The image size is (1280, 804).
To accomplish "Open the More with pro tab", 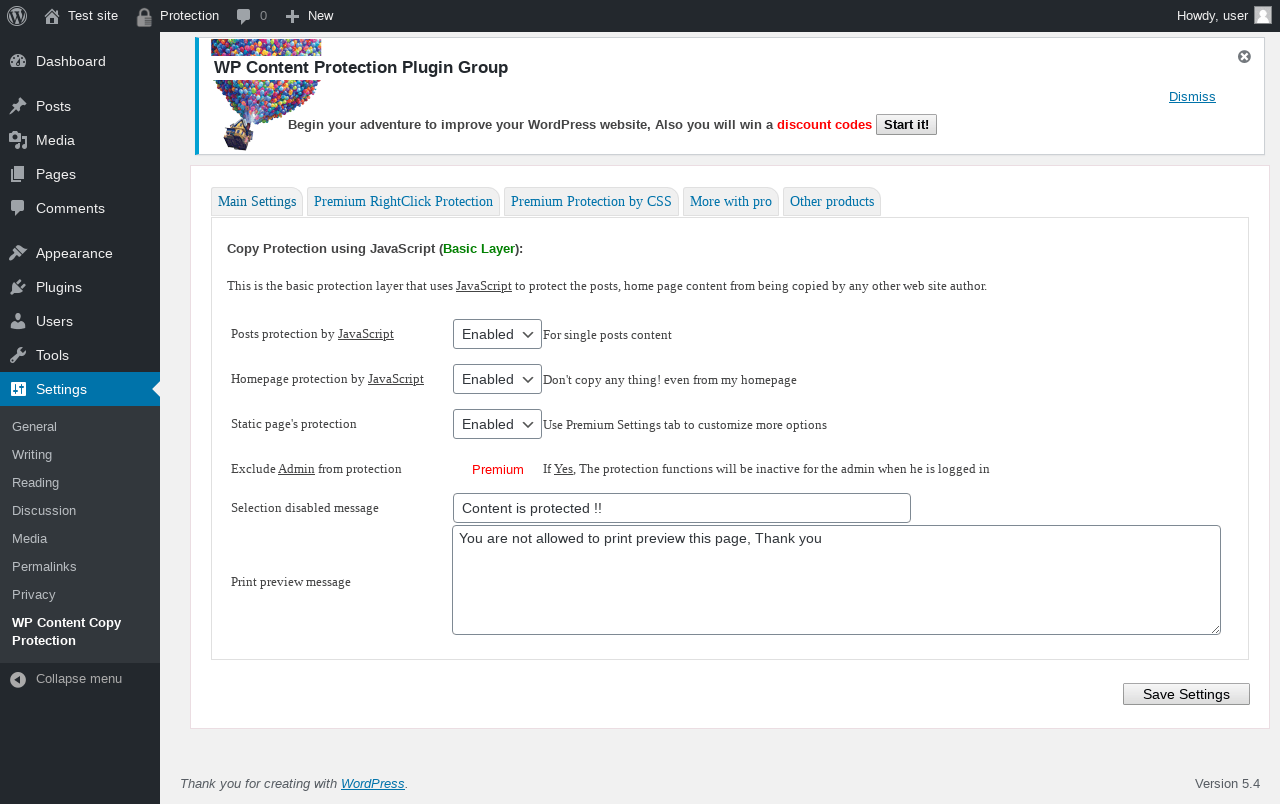I will pyautogui.click(x=731, y=201).
